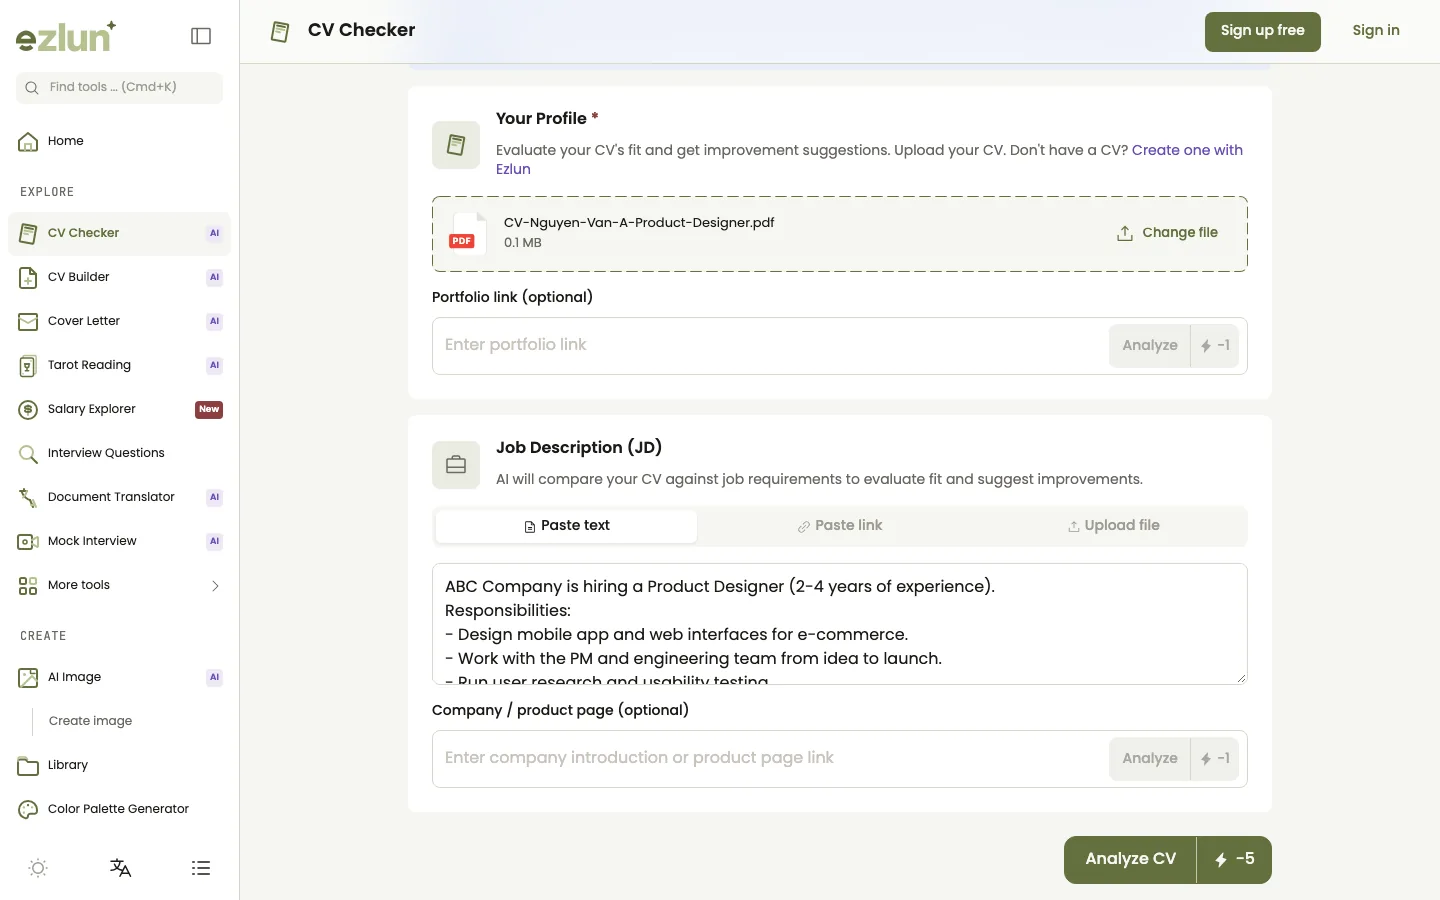
Task: Click the Document Translator icon
Action: (x=28, y=497)
